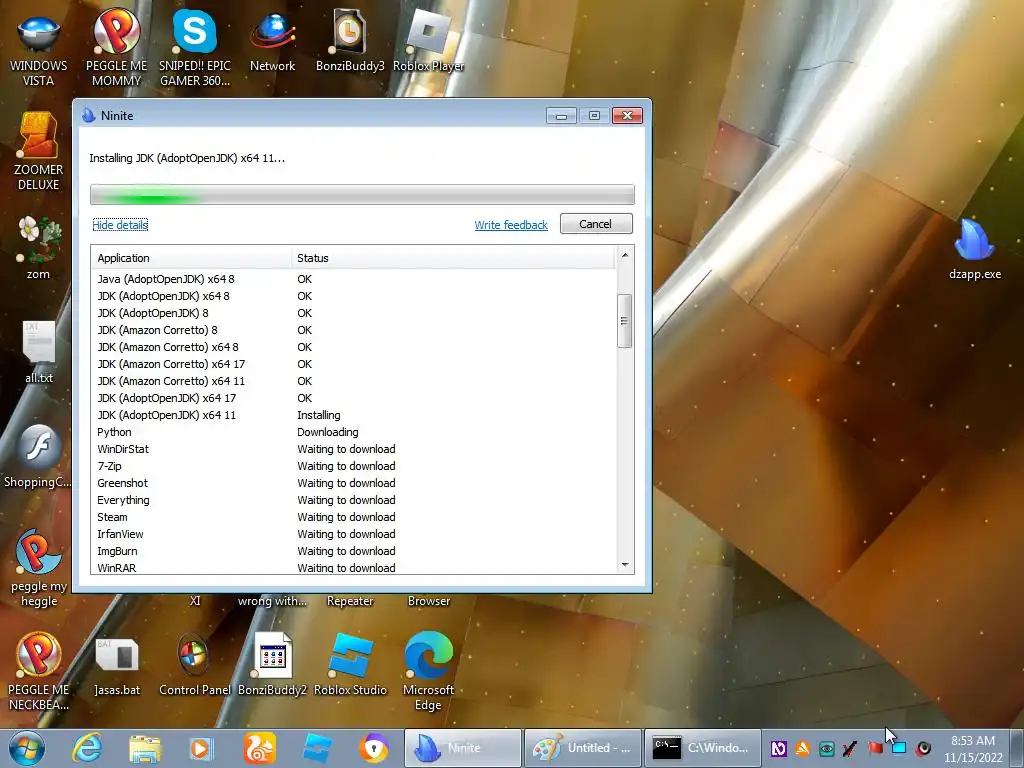Open Windows Explorer folder in taskbar
This screenshot has width=1024, height=768.
pos(144,748)
